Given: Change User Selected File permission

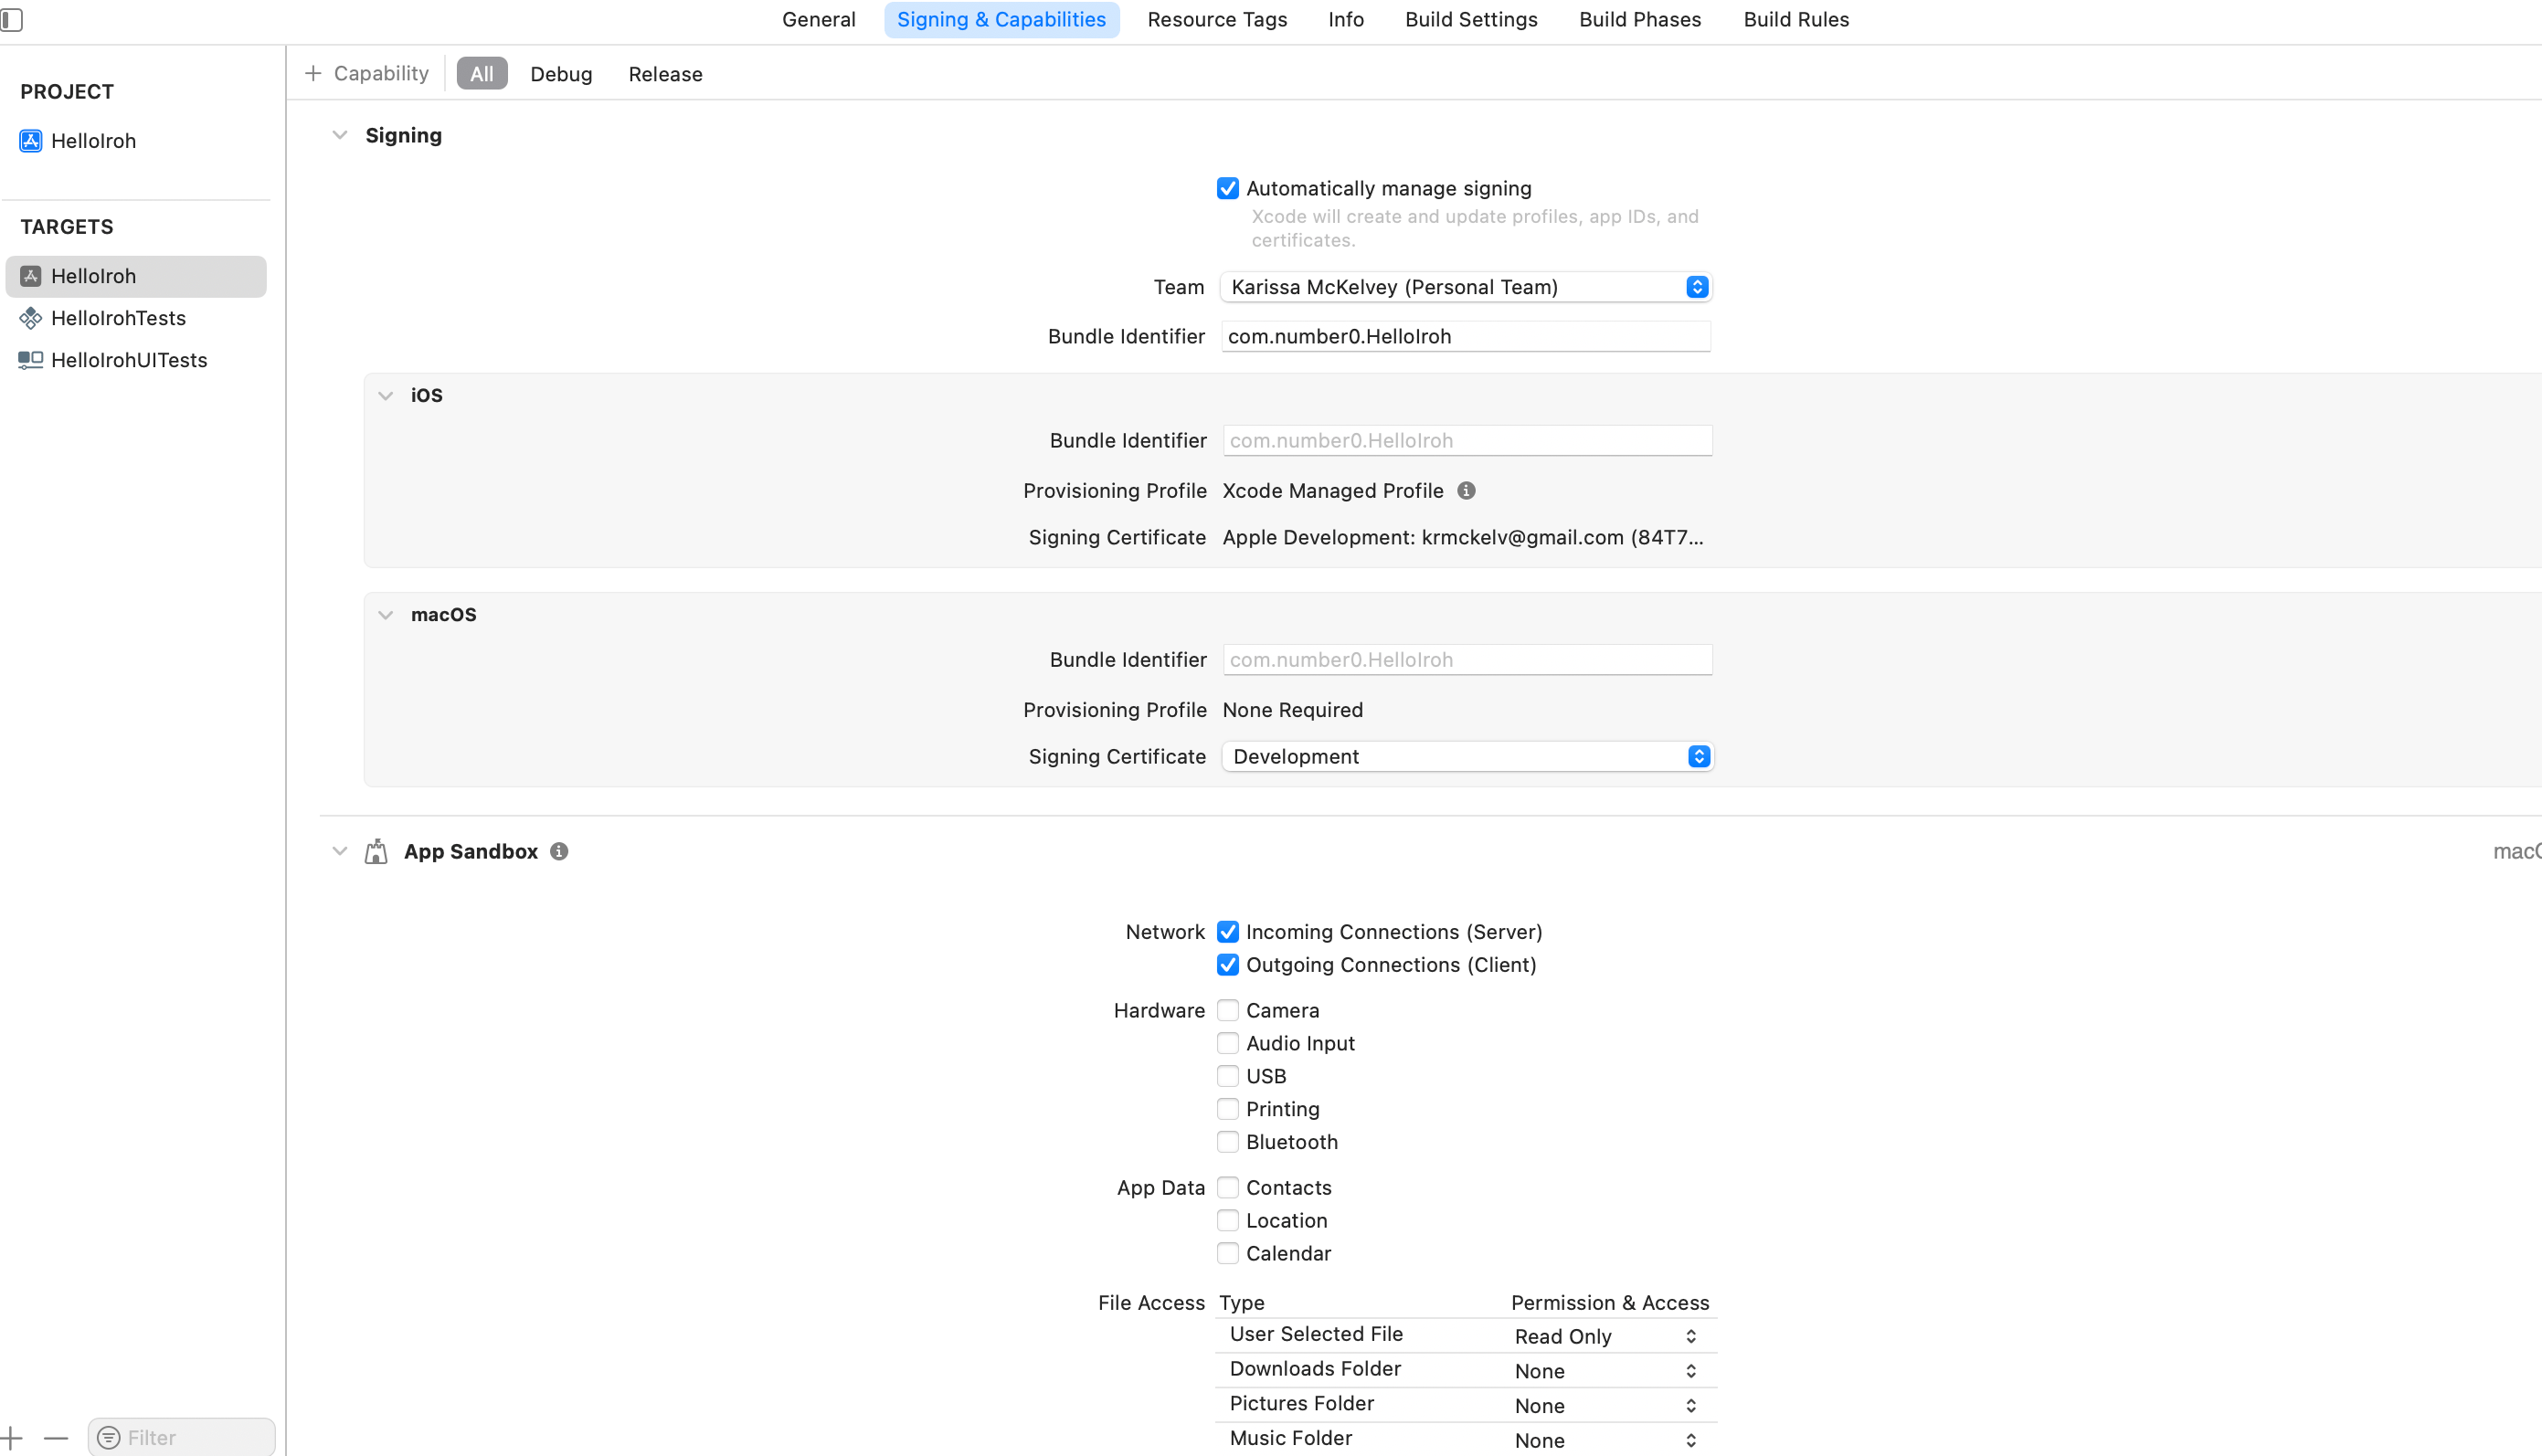Looking at the screenshot, I should pos(1606,1337).
